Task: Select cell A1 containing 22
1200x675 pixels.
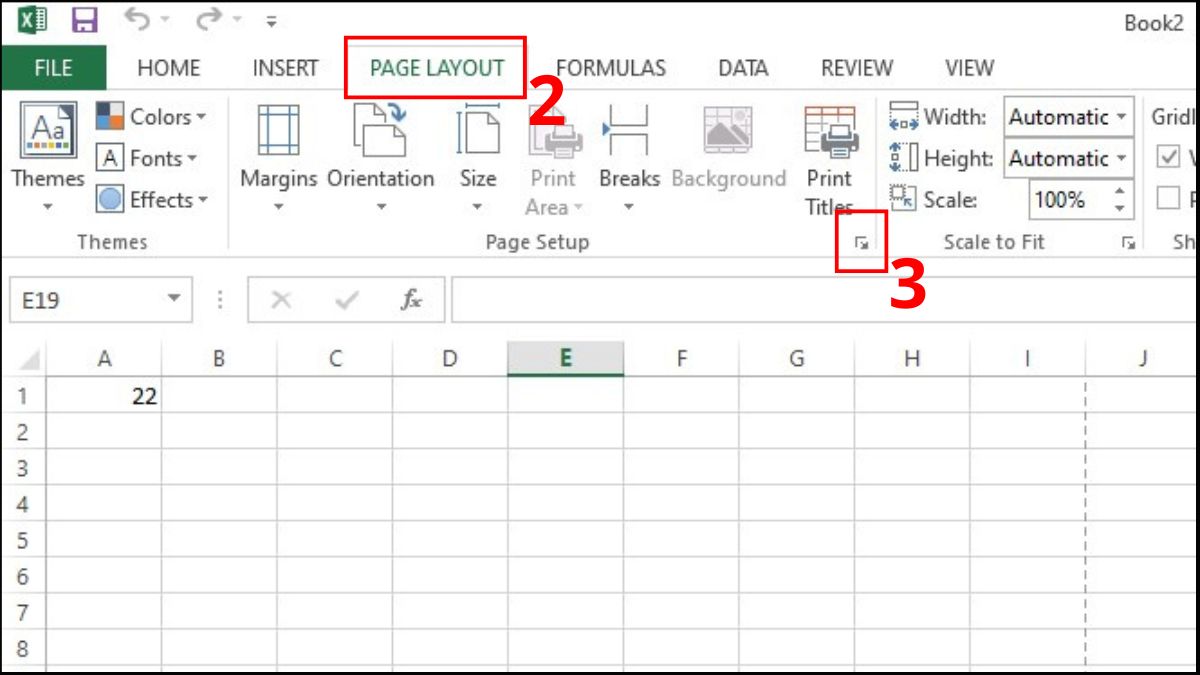Action: tap(104, 396)
